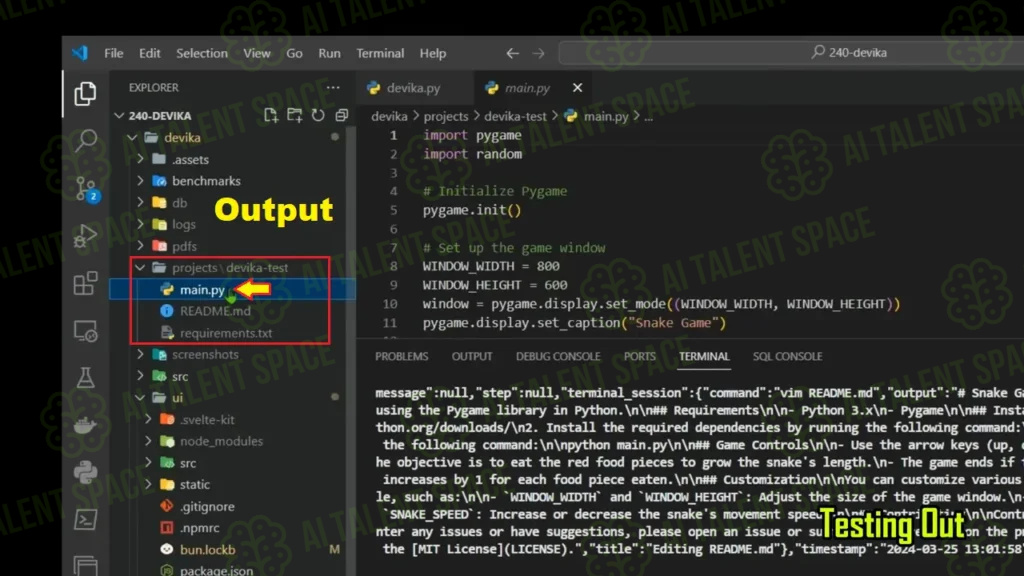This screenshot has width=1024, height=576.
Task: Show the TERMINAL panel tab
Action: tap(704, 357)
